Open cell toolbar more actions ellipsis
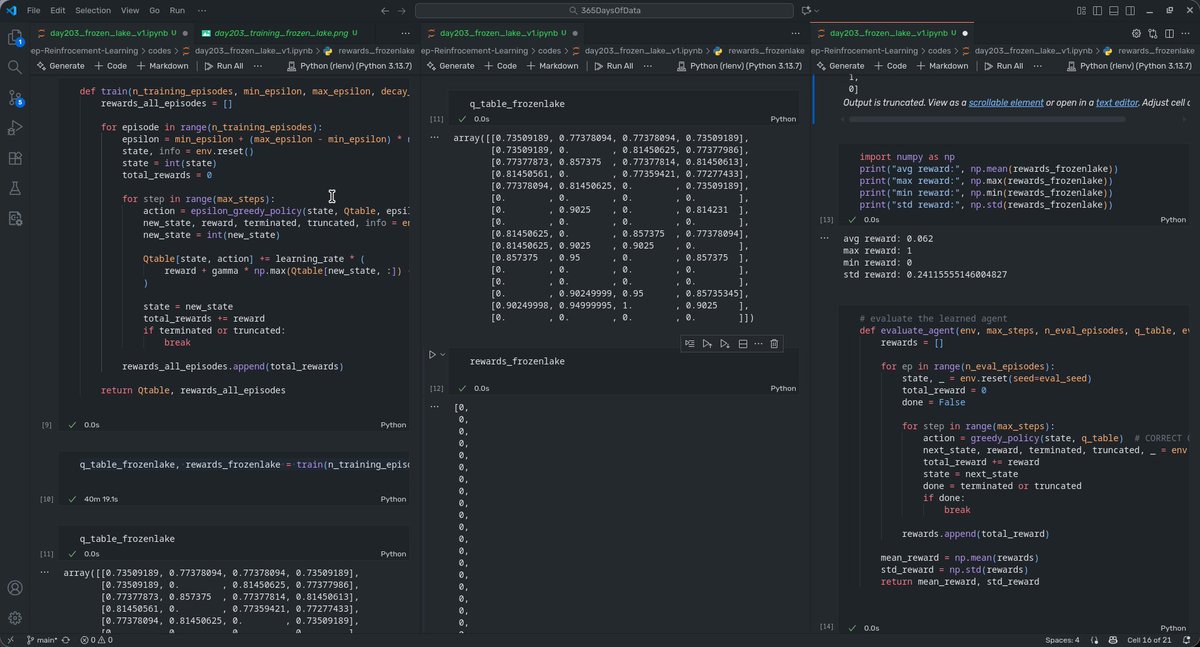Screen dimensions: 1200x647 759,344
